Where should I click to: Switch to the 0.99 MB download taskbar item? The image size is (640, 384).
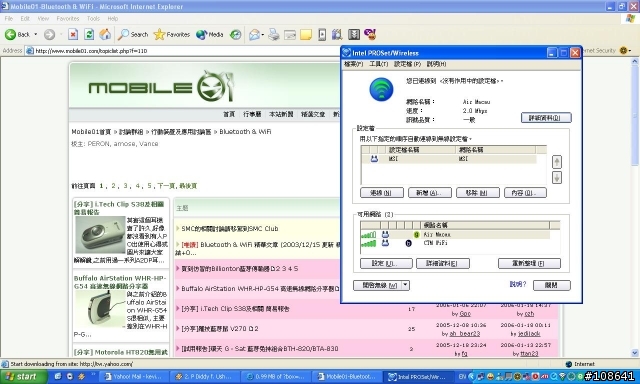point(276,377)
